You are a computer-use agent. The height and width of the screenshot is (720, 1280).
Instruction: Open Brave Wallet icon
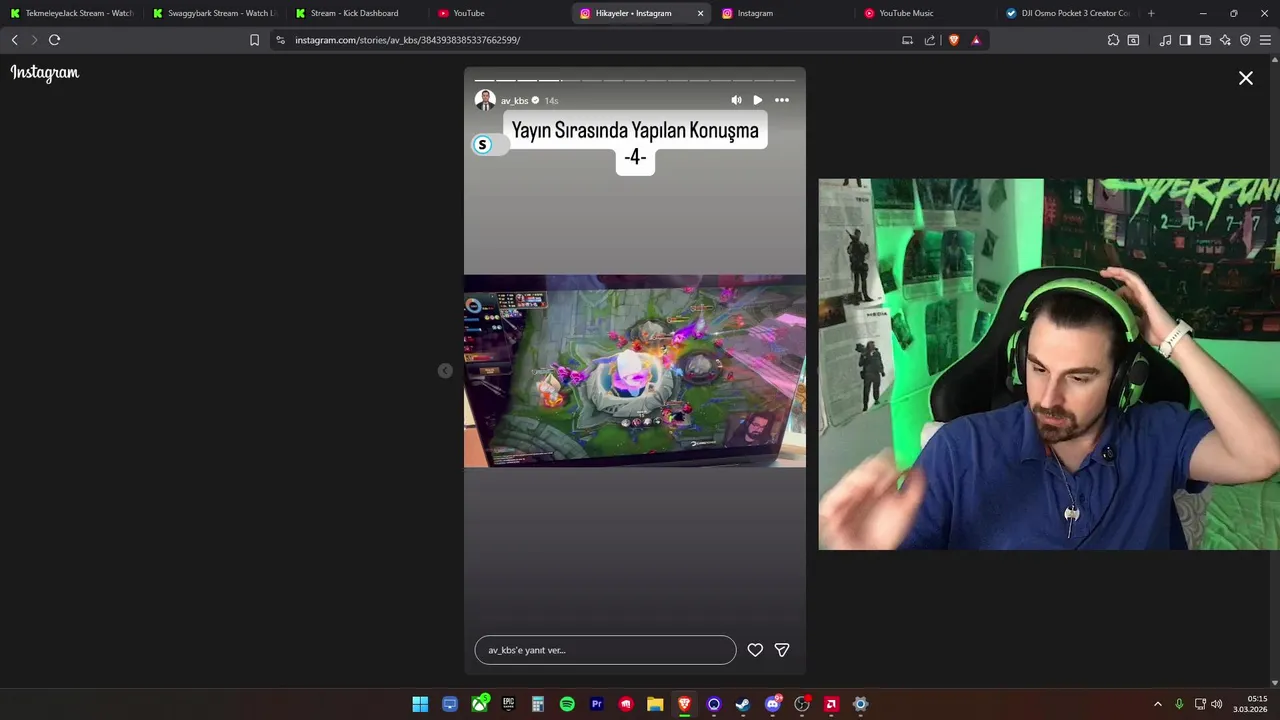pyautogui.click(x=1205, y=40)
